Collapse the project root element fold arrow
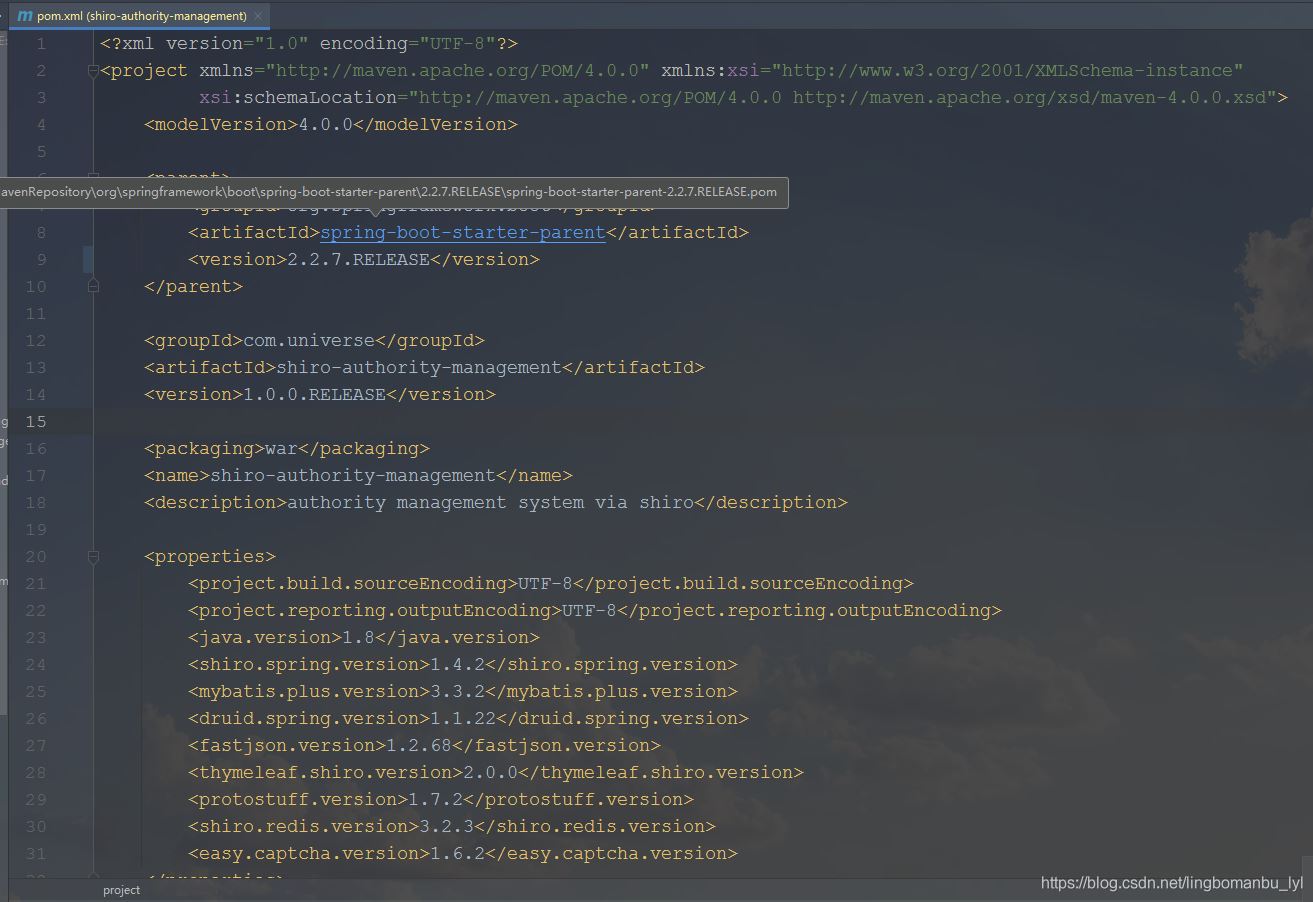The width and height of the screenshot is (1313, 902). (x=93, y=70)
